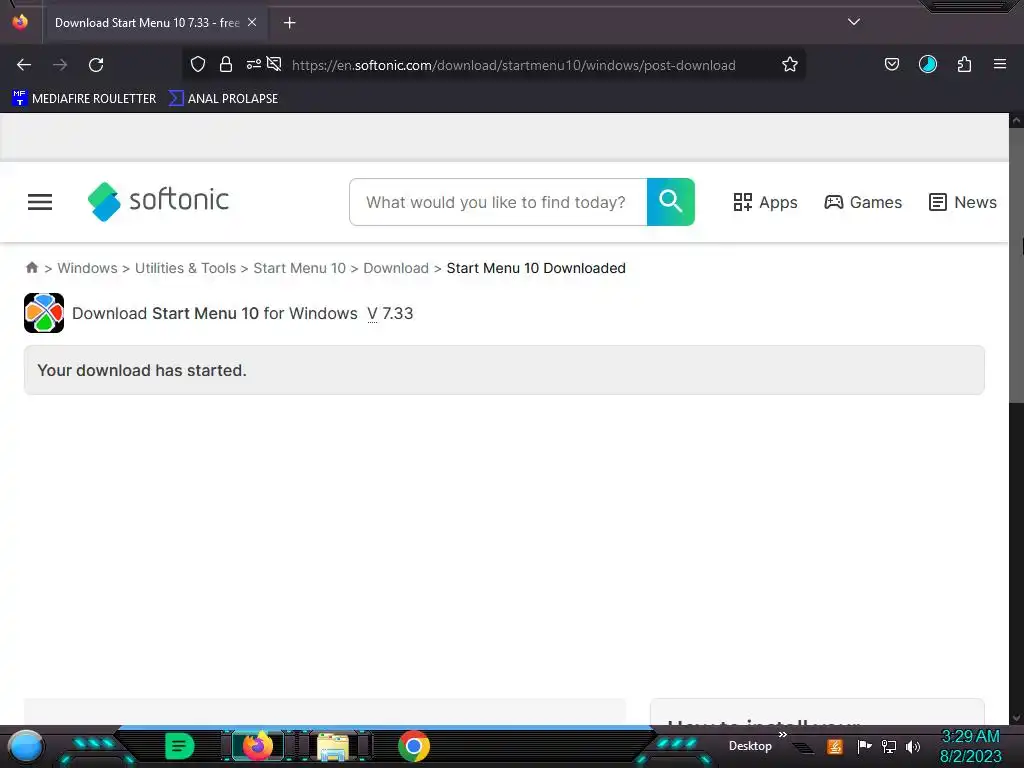Click the blue circular profile extension icon

point(927,64)
